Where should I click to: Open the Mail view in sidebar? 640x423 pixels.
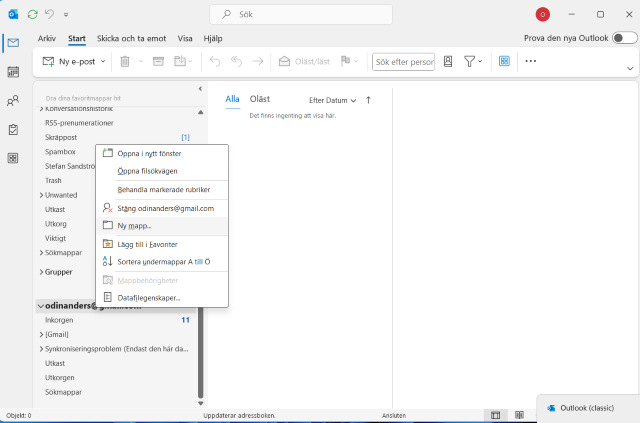(x=13, y=42)
